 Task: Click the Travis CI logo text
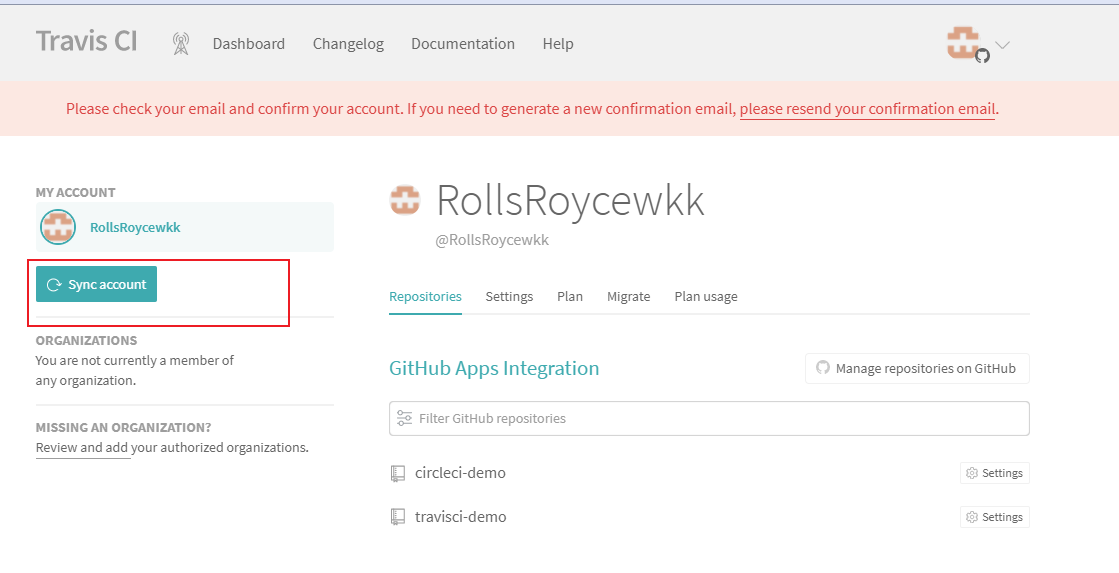pyautogui.click(x=86, y=41)
